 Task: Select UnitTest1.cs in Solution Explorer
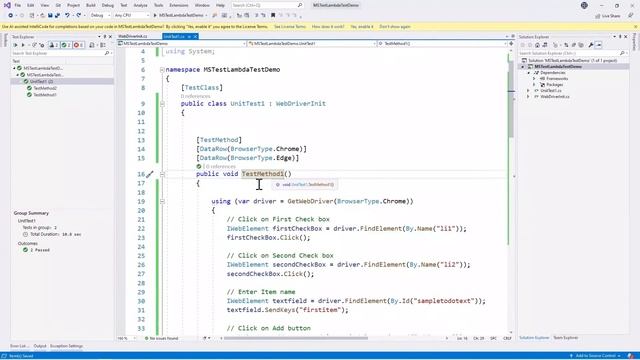[550, 91]
